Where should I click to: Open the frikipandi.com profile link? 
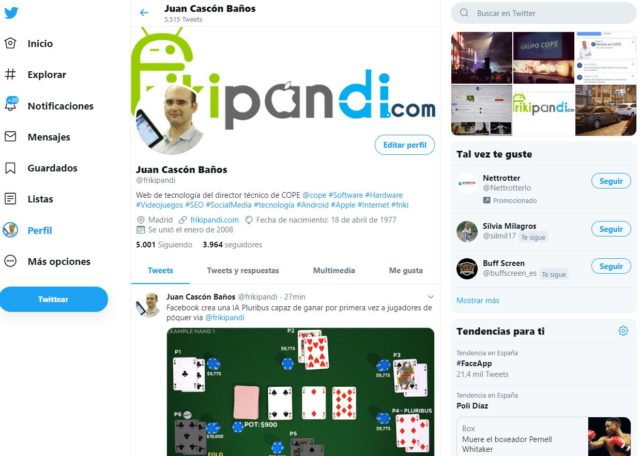pos(214,220)
